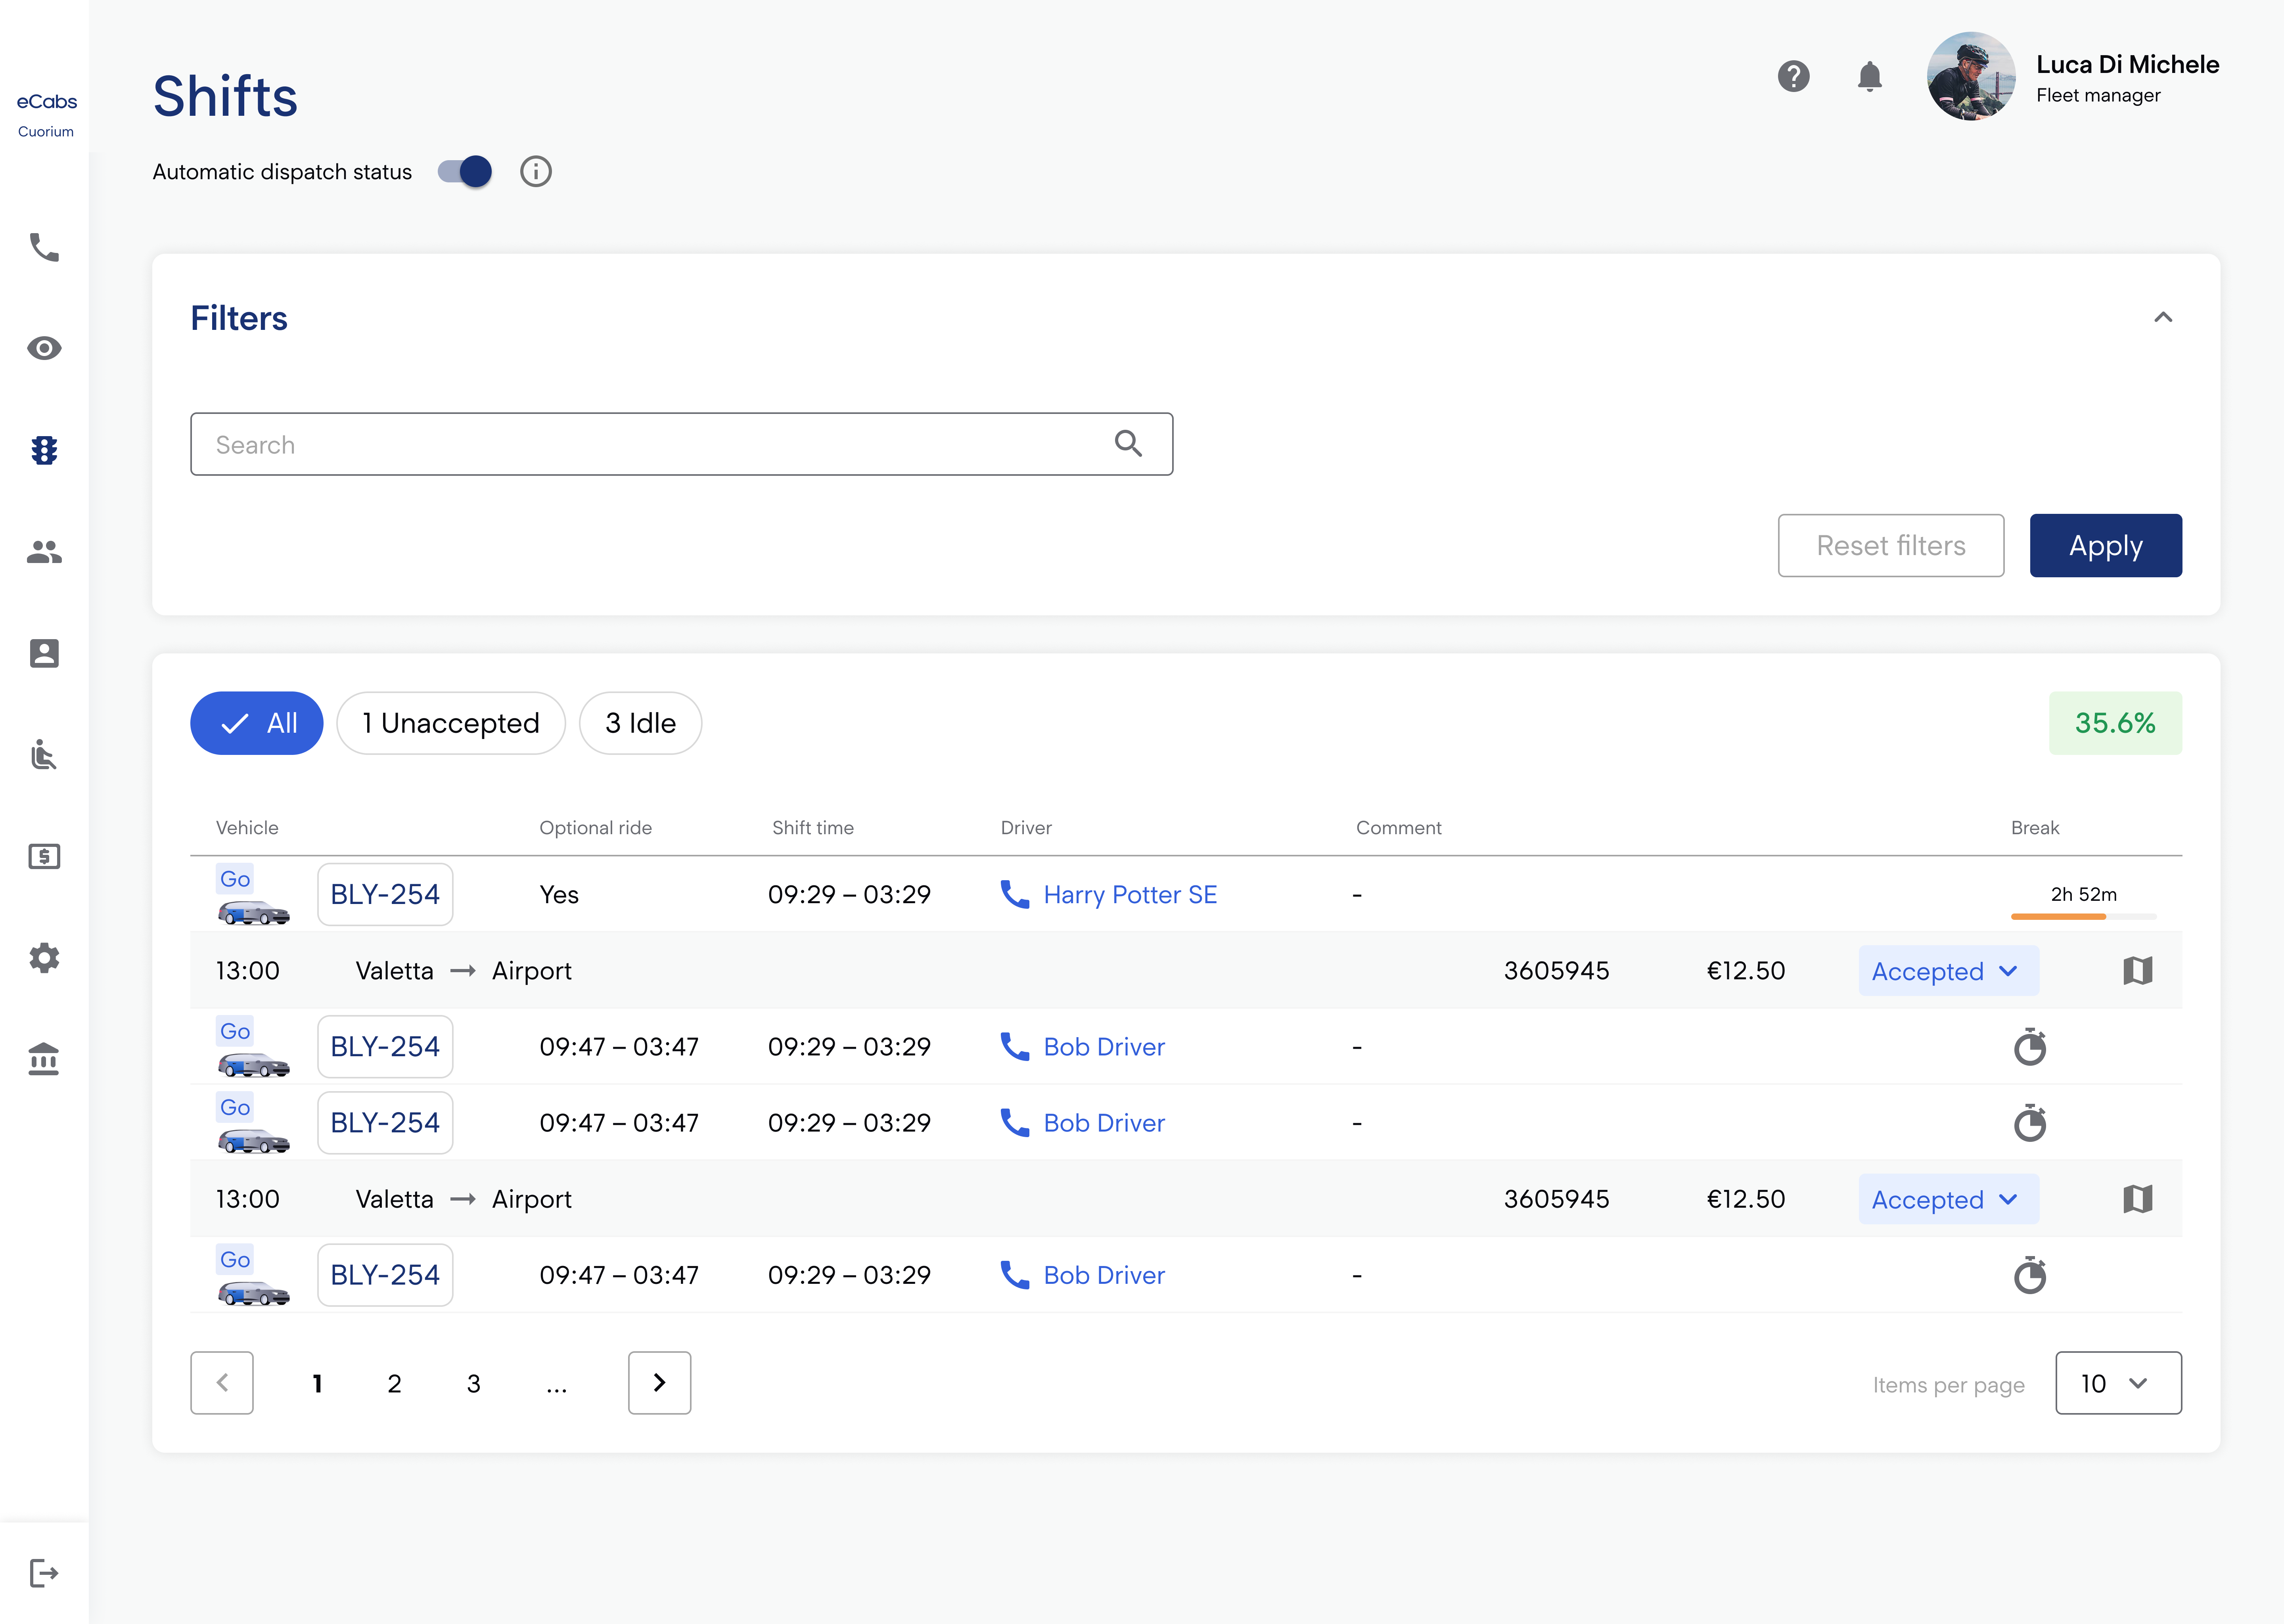Open driver Harry Potter SE
2284x1624 pixels.
point(1131,894)
